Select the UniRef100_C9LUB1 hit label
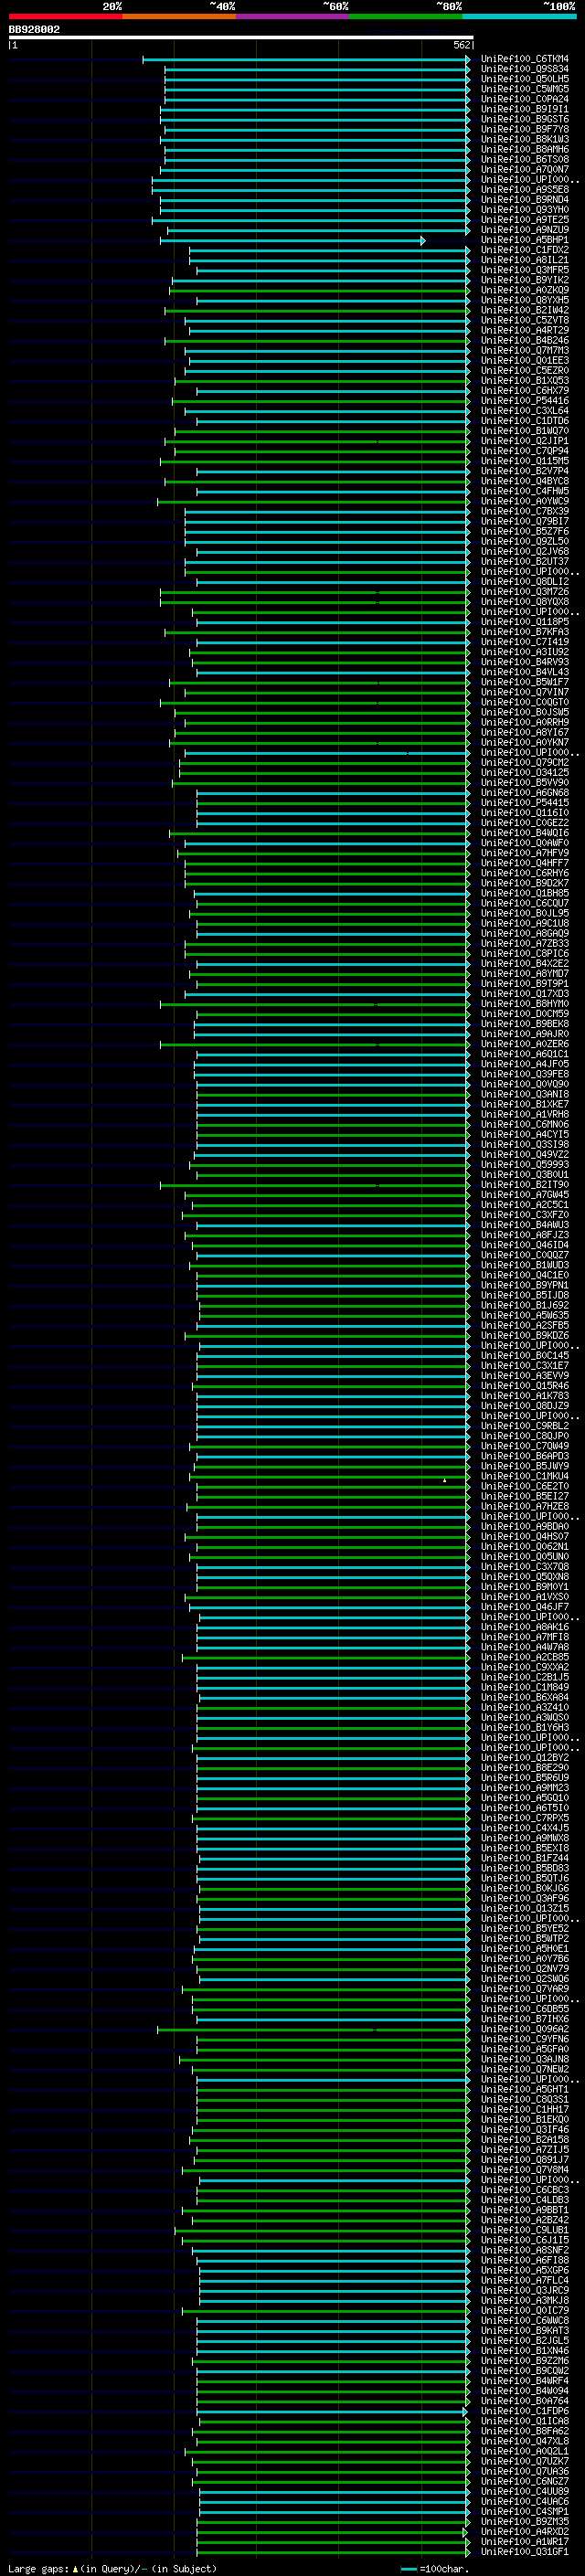 [525, 2230]
